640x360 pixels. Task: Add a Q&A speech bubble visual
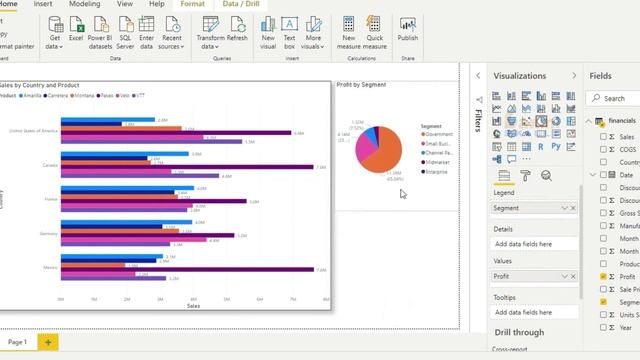click(x=511, y=159)
